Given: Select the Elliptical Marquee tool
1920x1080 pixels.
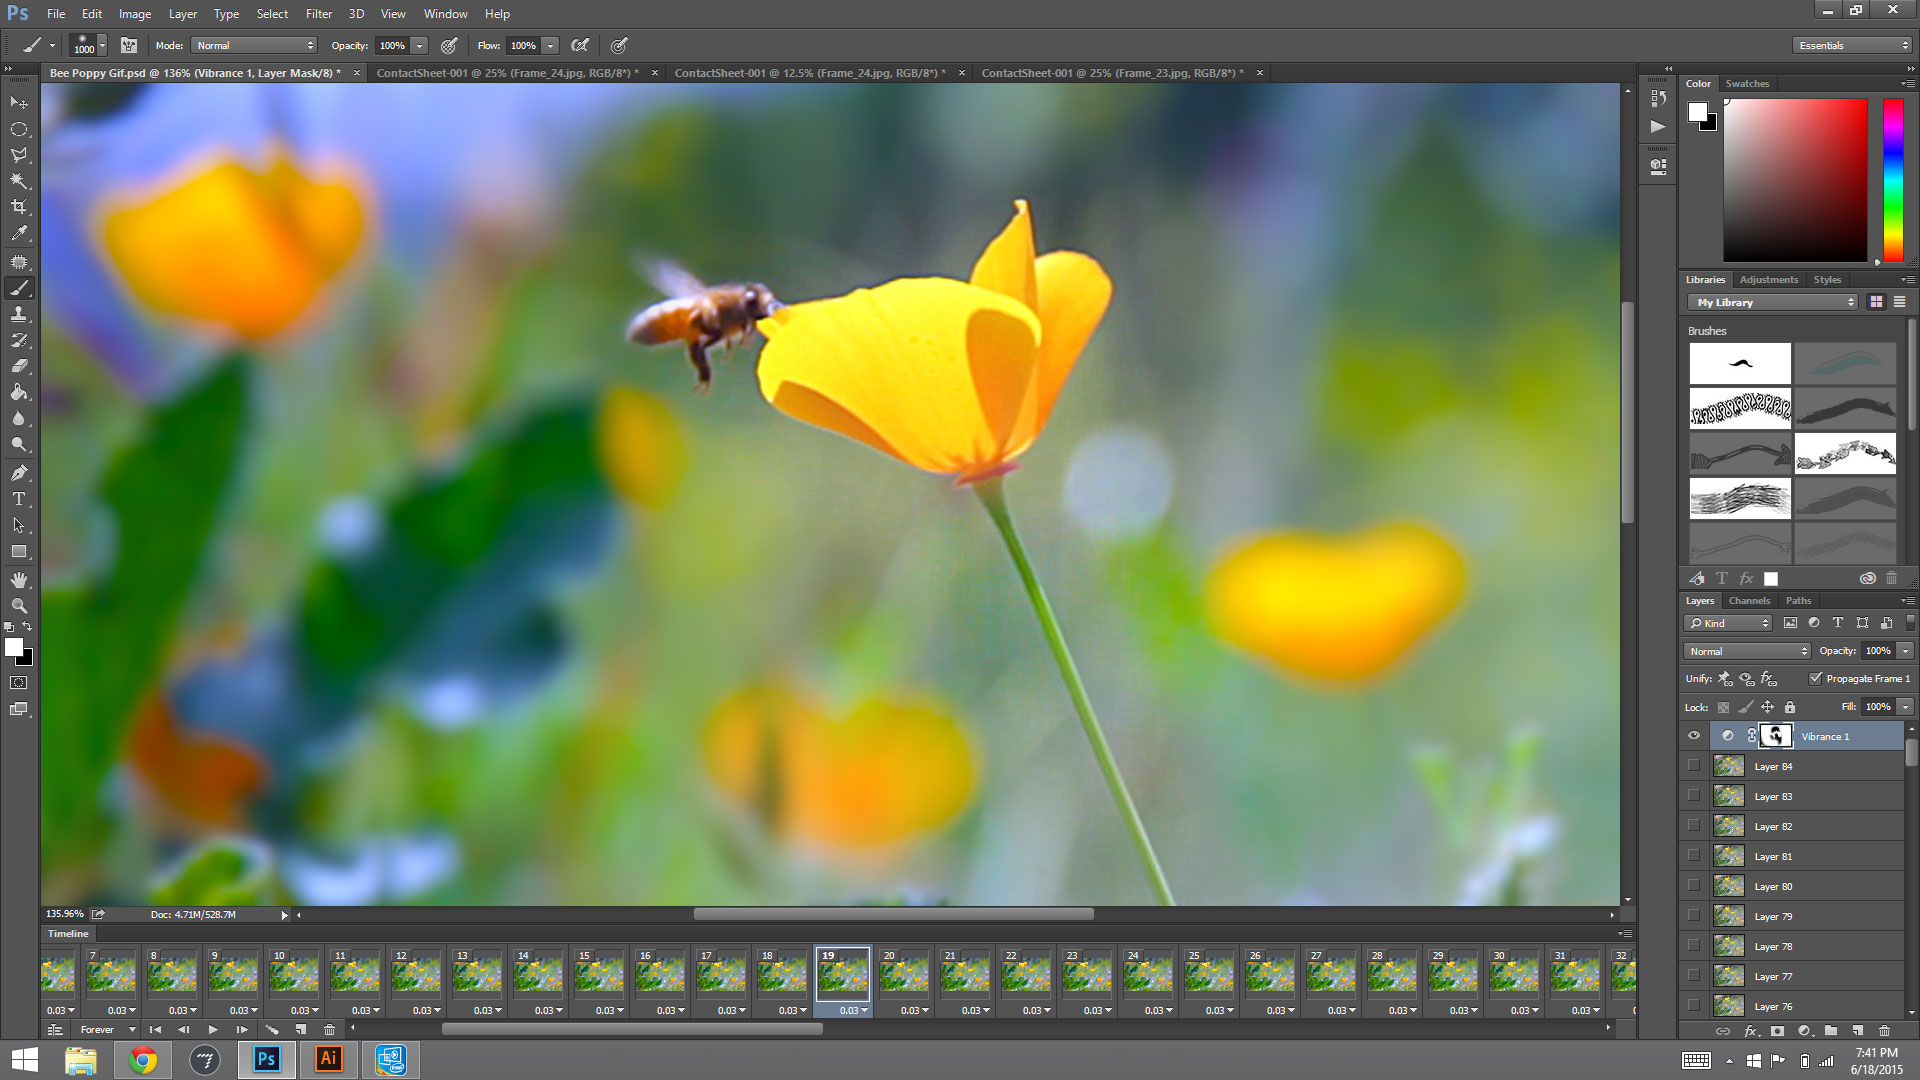Looking at the screenshot, I should 19,129.
